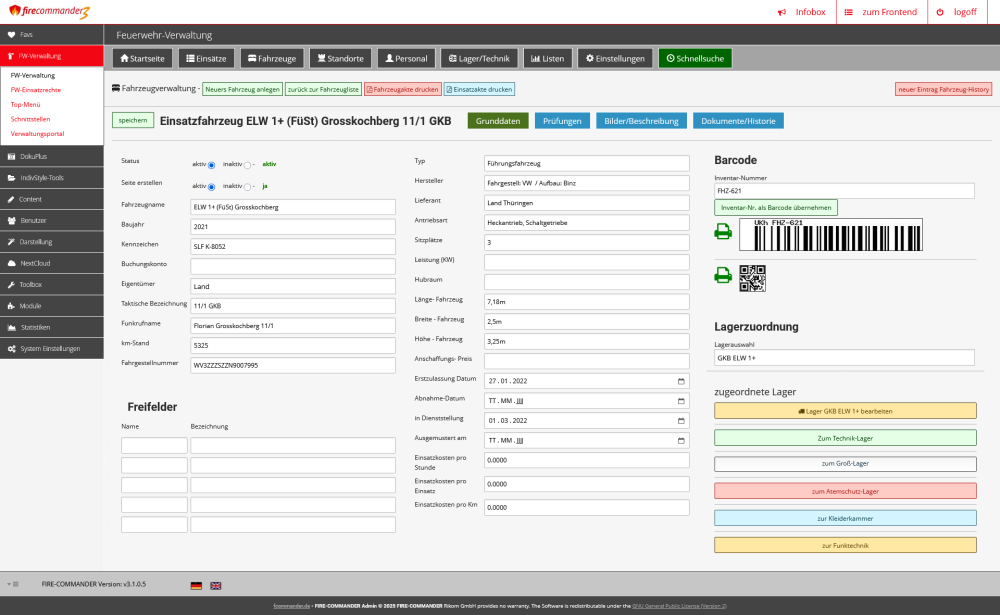Select the British flag language icon
1000x615 pixels.
click(216, 585)
